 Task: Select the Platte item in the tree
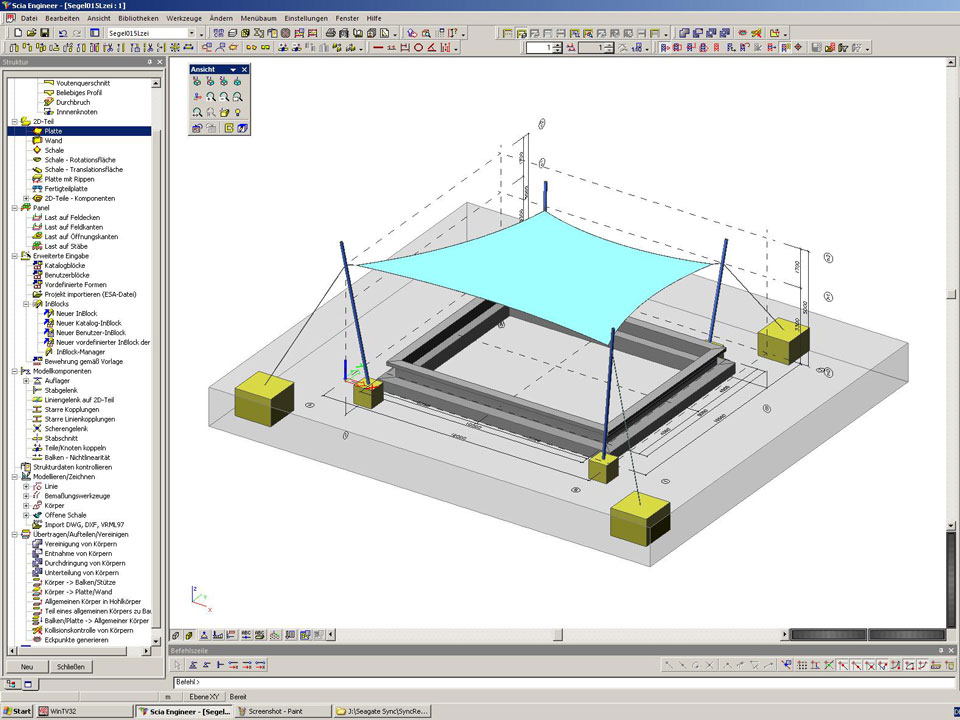[53, 131]
